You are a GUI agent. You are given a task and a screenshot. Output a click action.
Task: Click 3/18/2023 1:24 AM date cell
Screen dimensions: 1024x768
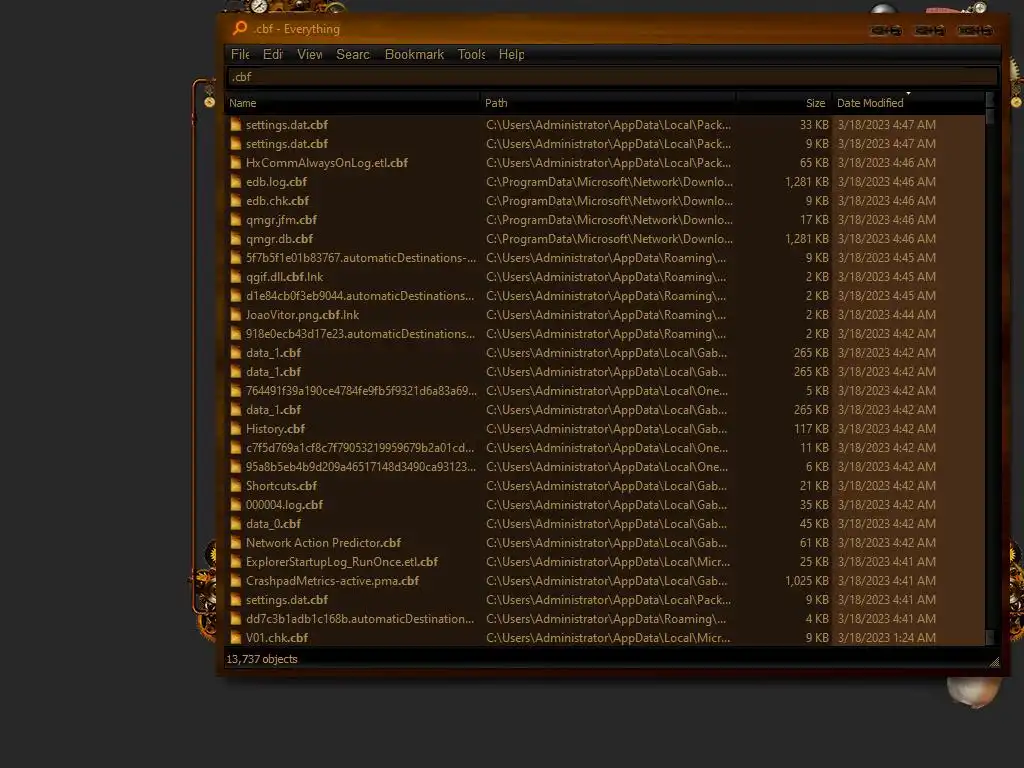pyautogui.click(x=886, y=638)
